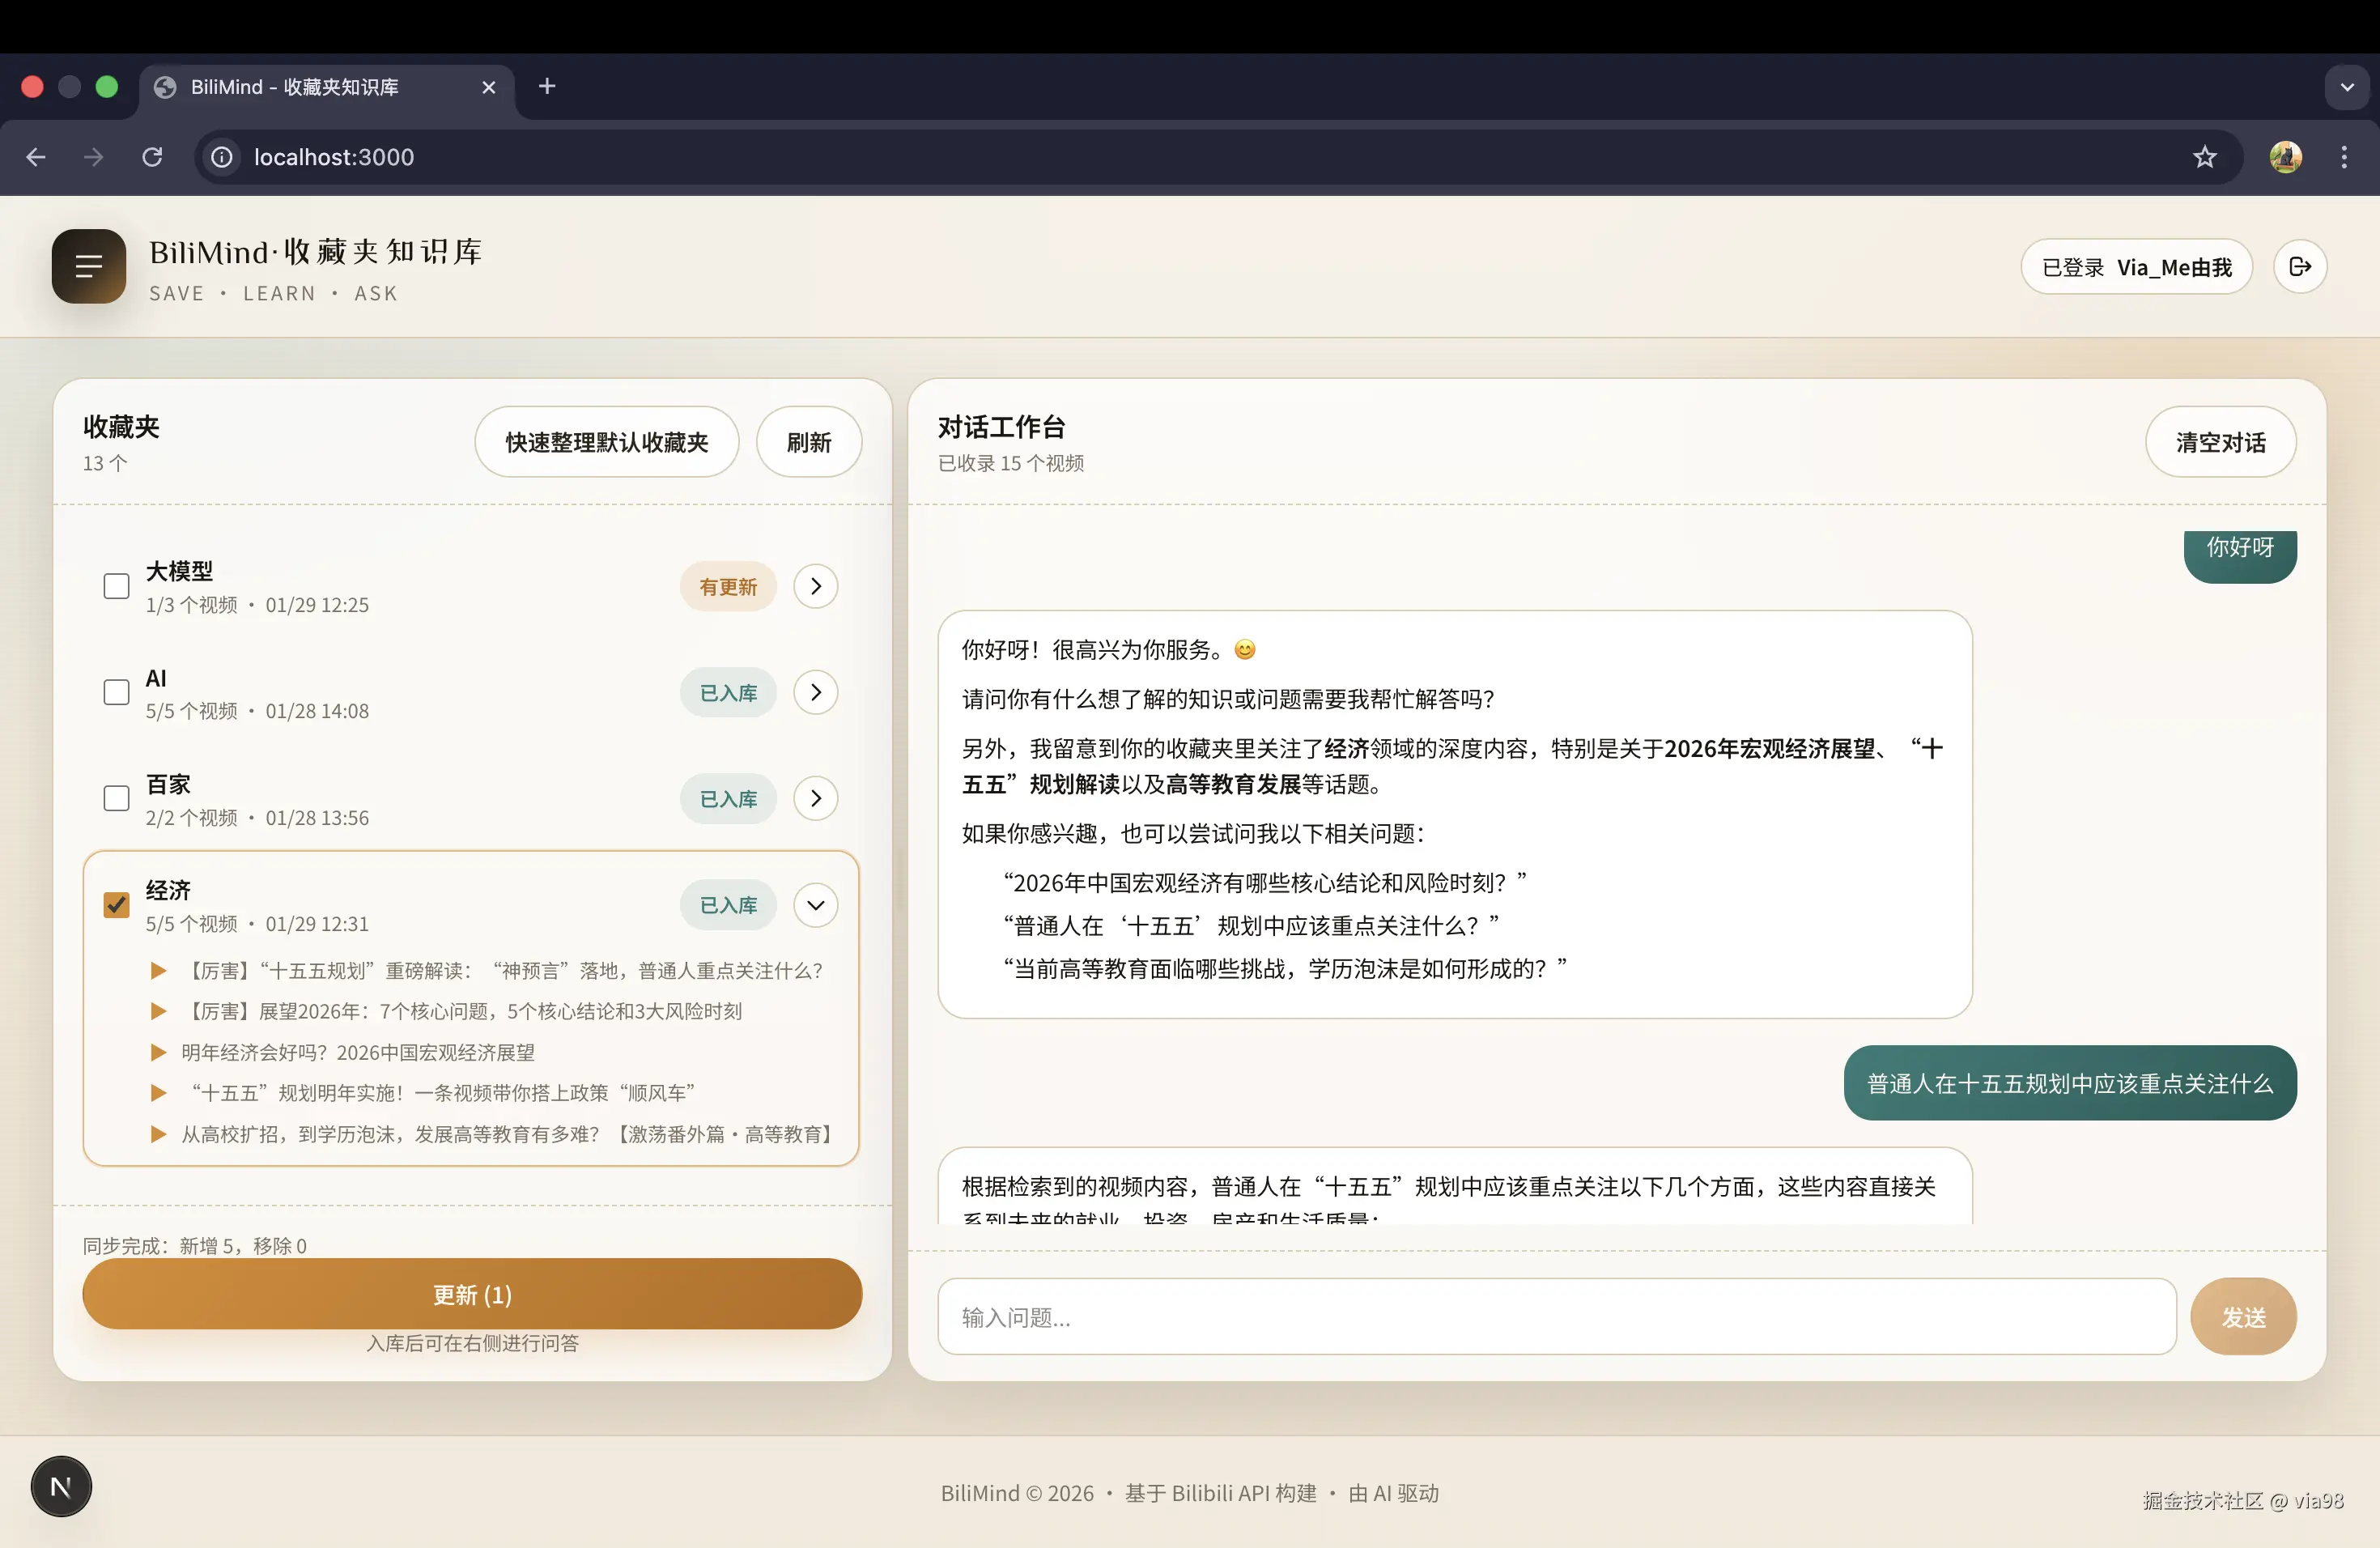This screenshot has height=1548, width=2380.
Task: Click the BiliMind logo icon
Action: coord(89,266)
